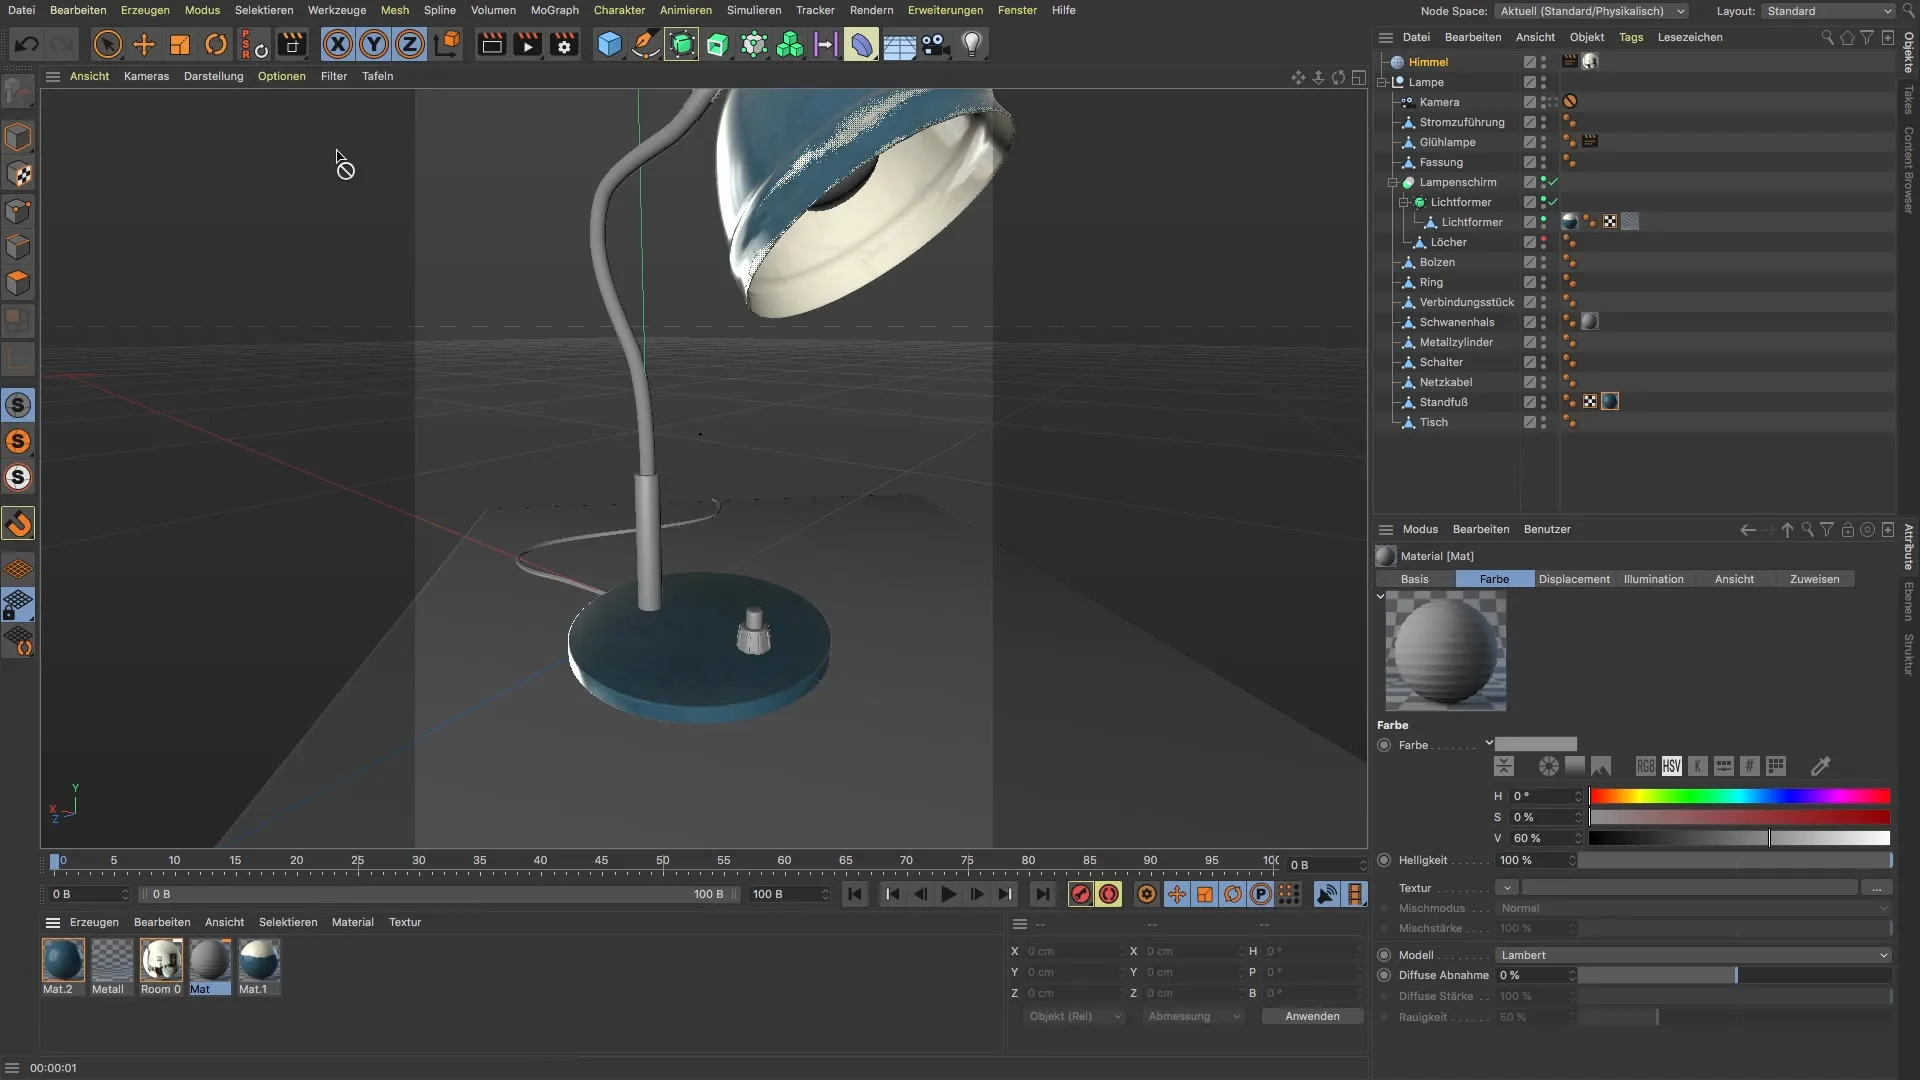The image size is (1920, 1080).
Task: Select the Scale tool
Action: point(180,44)
